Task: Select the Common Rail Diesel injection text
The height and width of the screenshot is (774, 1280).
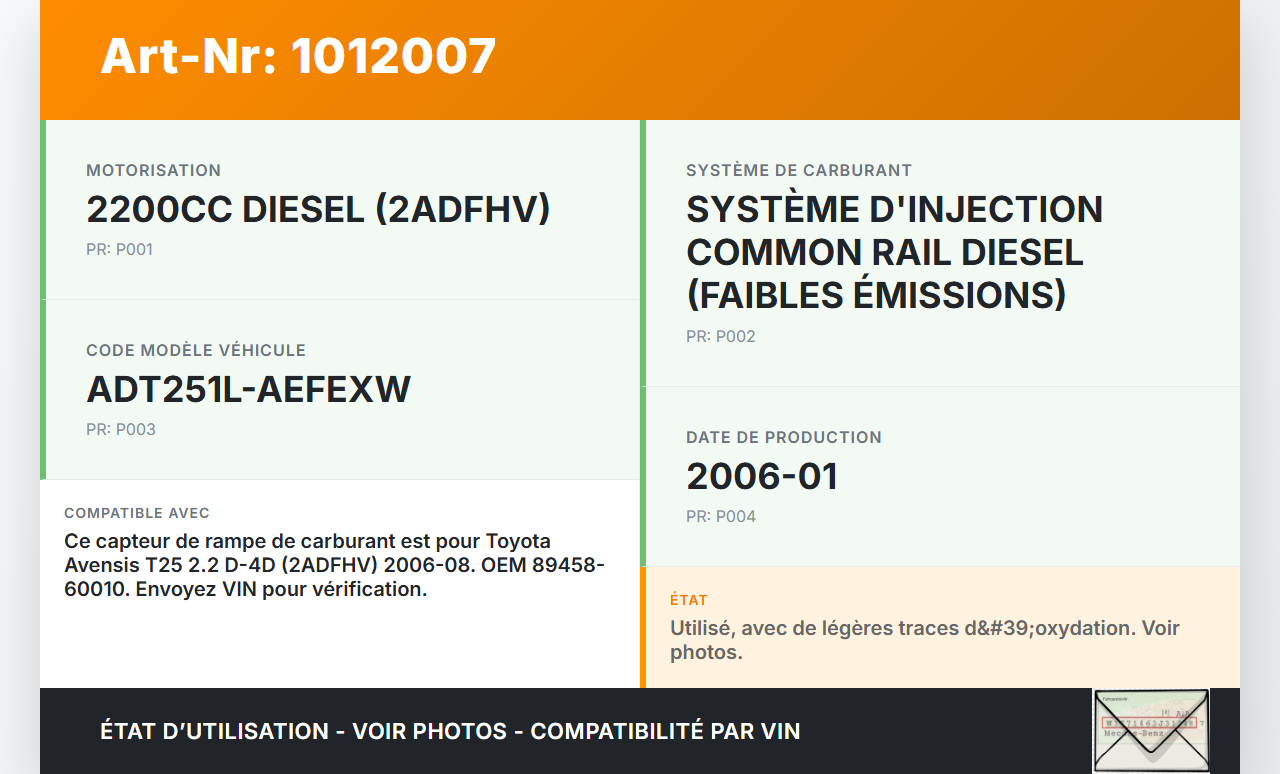Action: click(x=893, y=252)
